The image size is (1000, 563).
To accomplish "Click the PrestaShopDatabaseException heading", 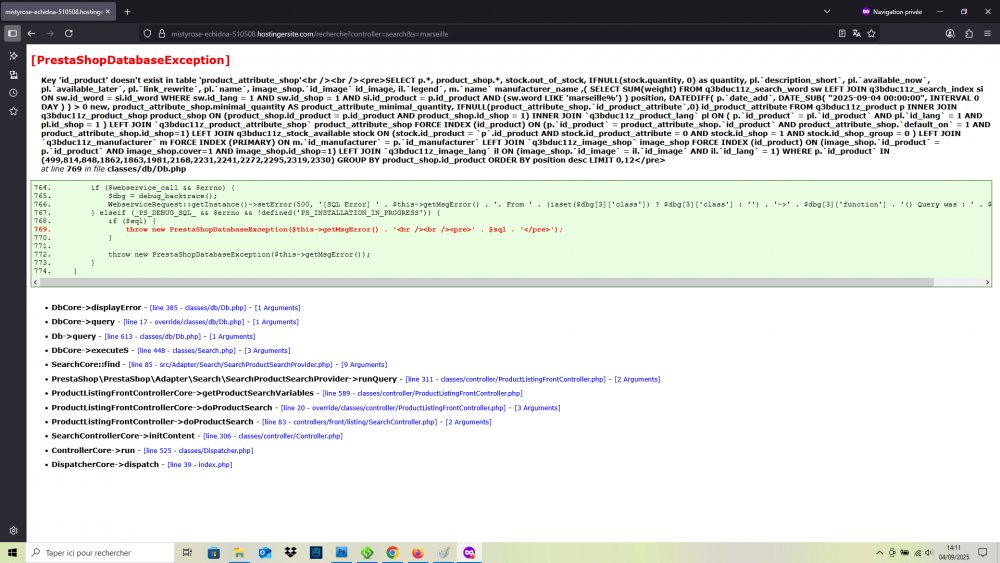I will 131,60.
